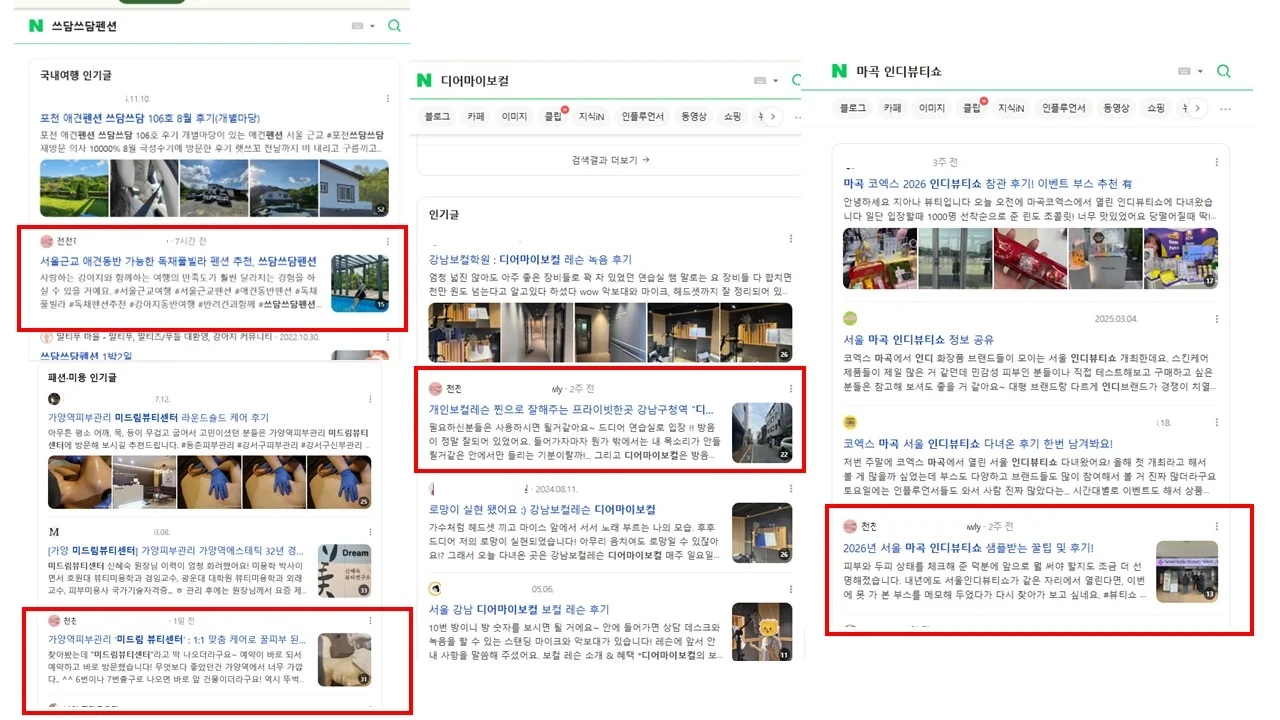Image resolution: width=1280 pixels, height=720 pixels.
Task: Select 이미지 tab in 마곡 인디뷰티쇼 search
Action: click(x=932, y=108)
